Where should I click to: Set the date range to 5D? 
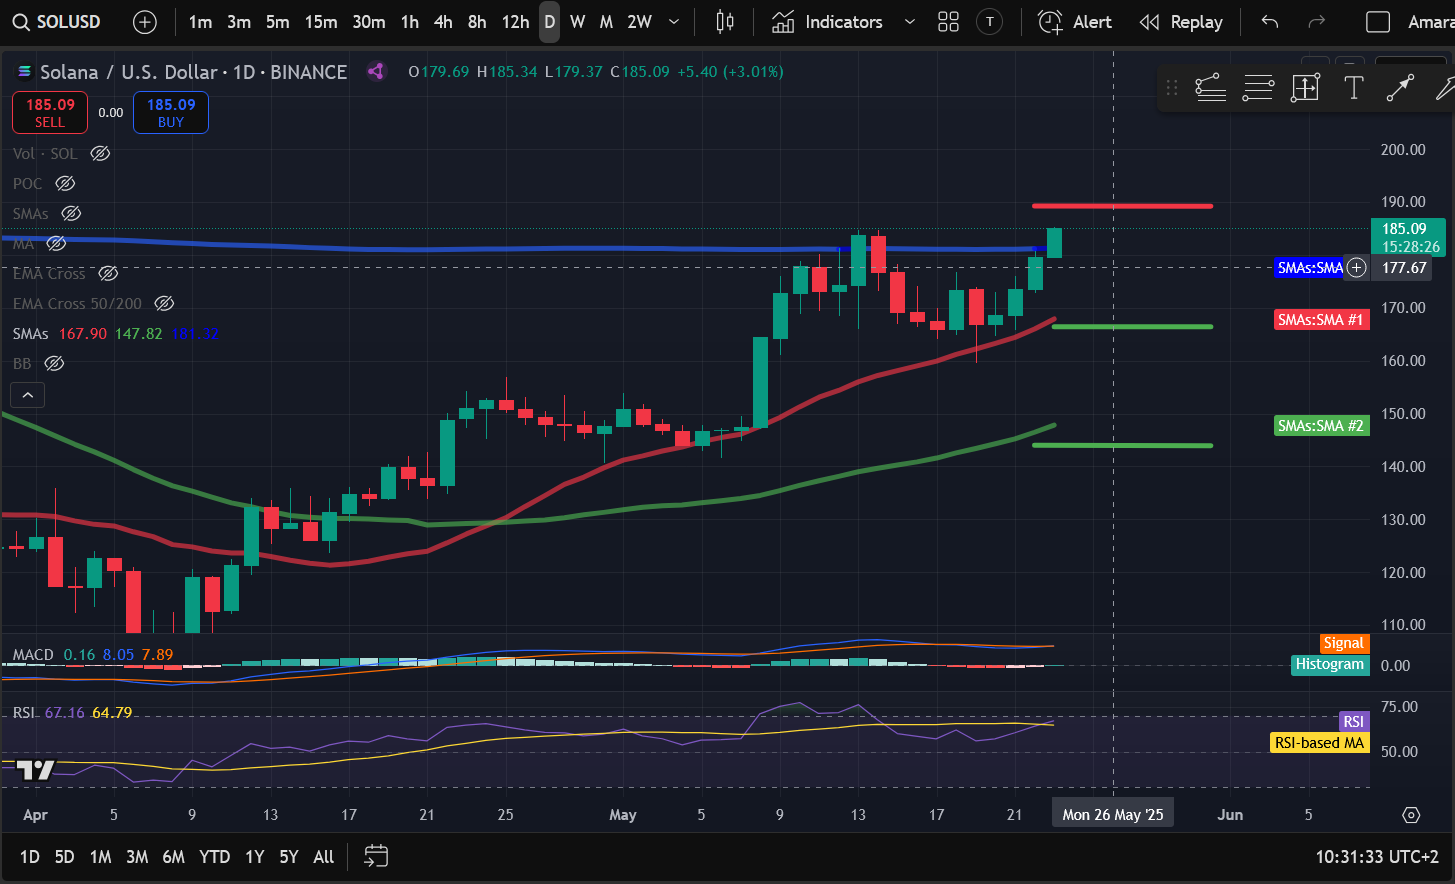coord(64,857)
